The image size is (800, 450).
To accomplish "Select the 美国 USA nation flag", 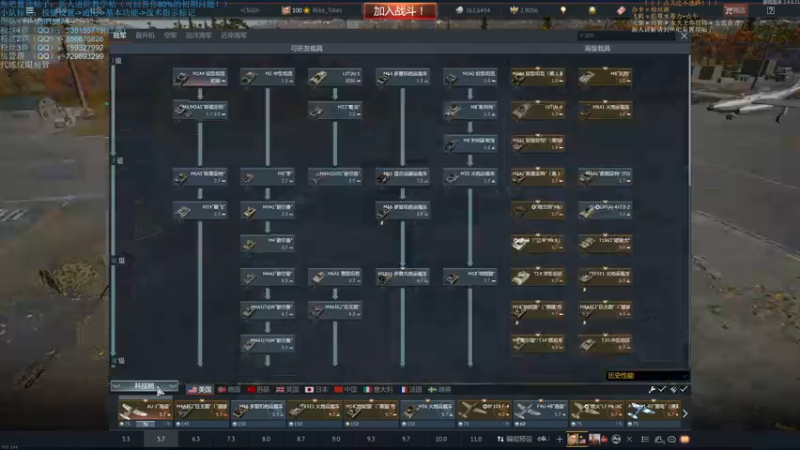I will (199, 389).
